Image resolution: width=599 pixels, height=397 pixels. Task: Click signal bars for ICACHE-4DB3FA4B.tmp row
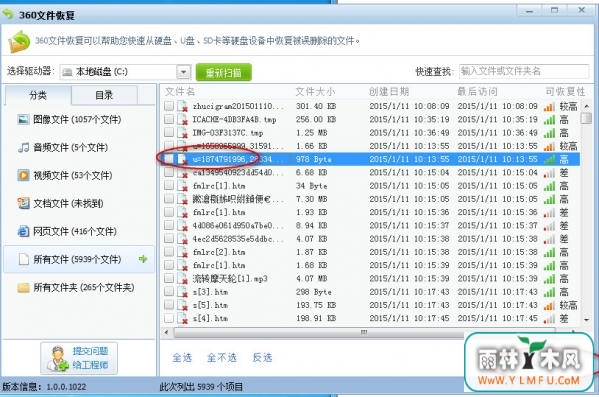[549, 120]
